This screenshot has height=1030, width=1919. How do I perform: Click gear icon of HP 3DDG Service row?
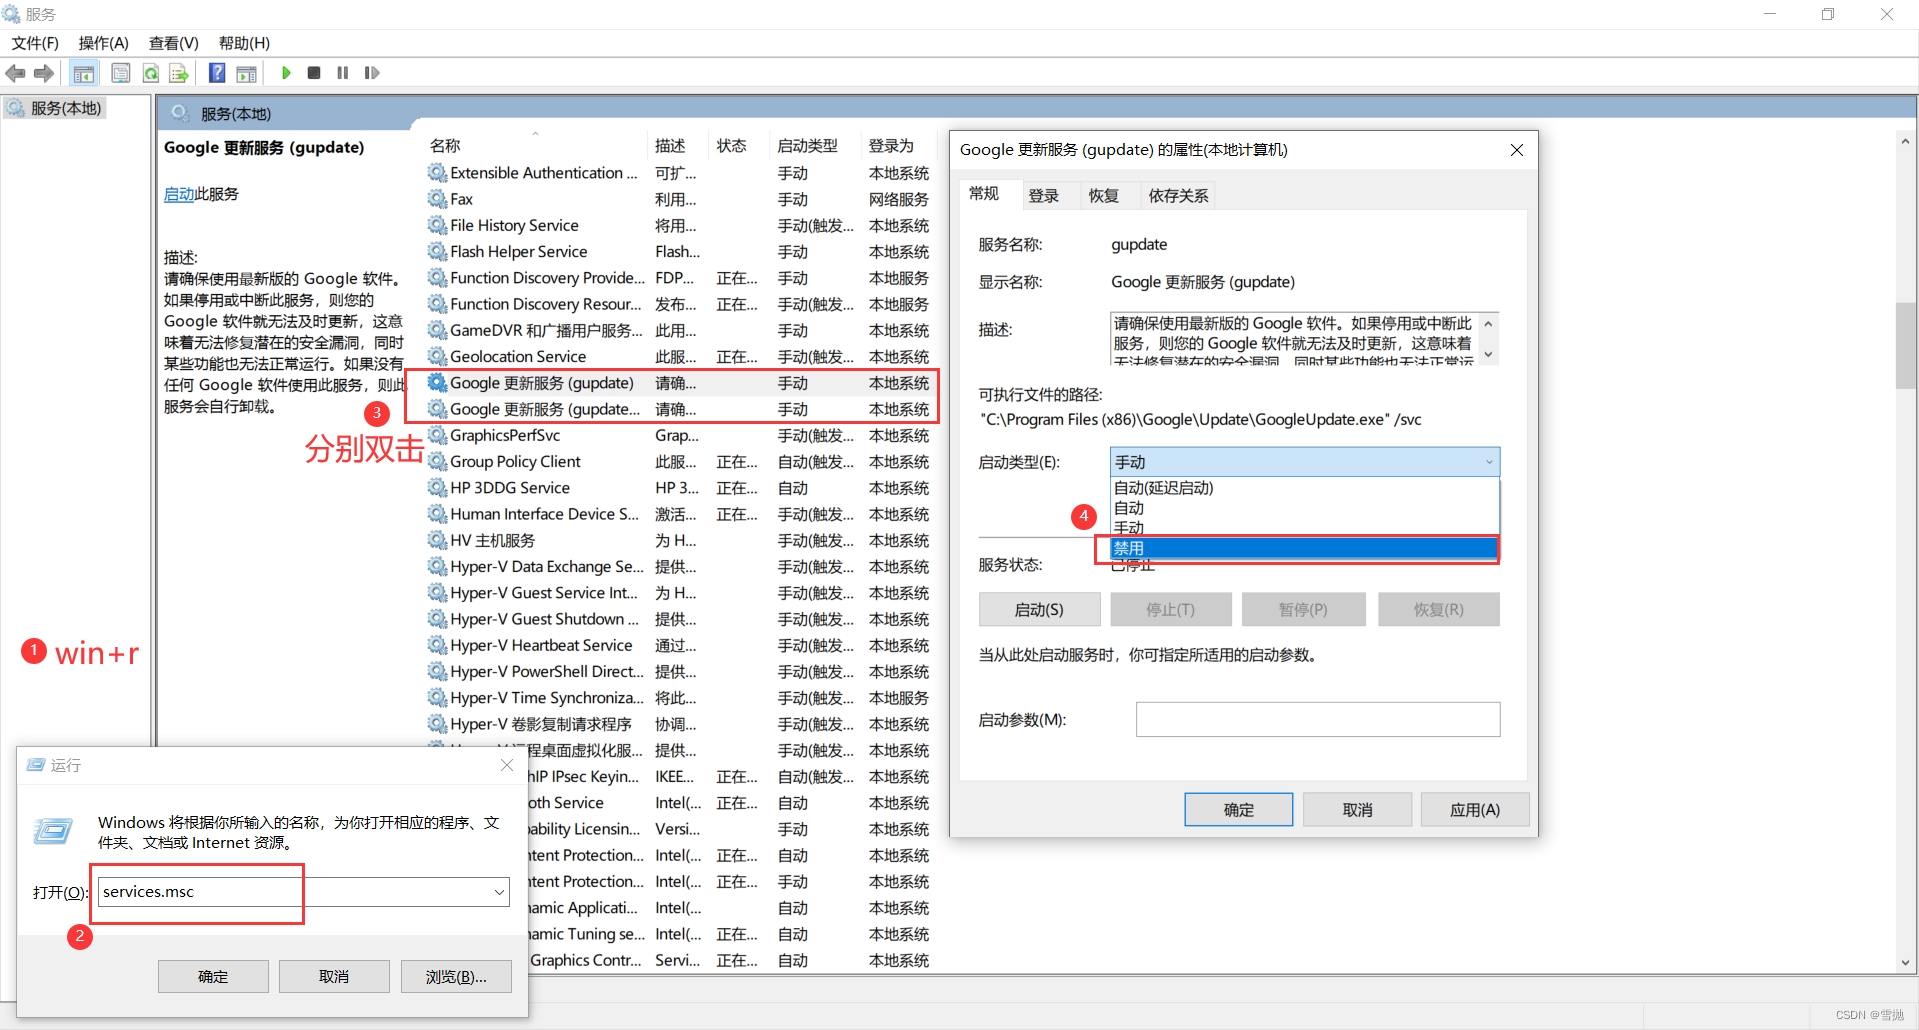(x=437, y=488)
